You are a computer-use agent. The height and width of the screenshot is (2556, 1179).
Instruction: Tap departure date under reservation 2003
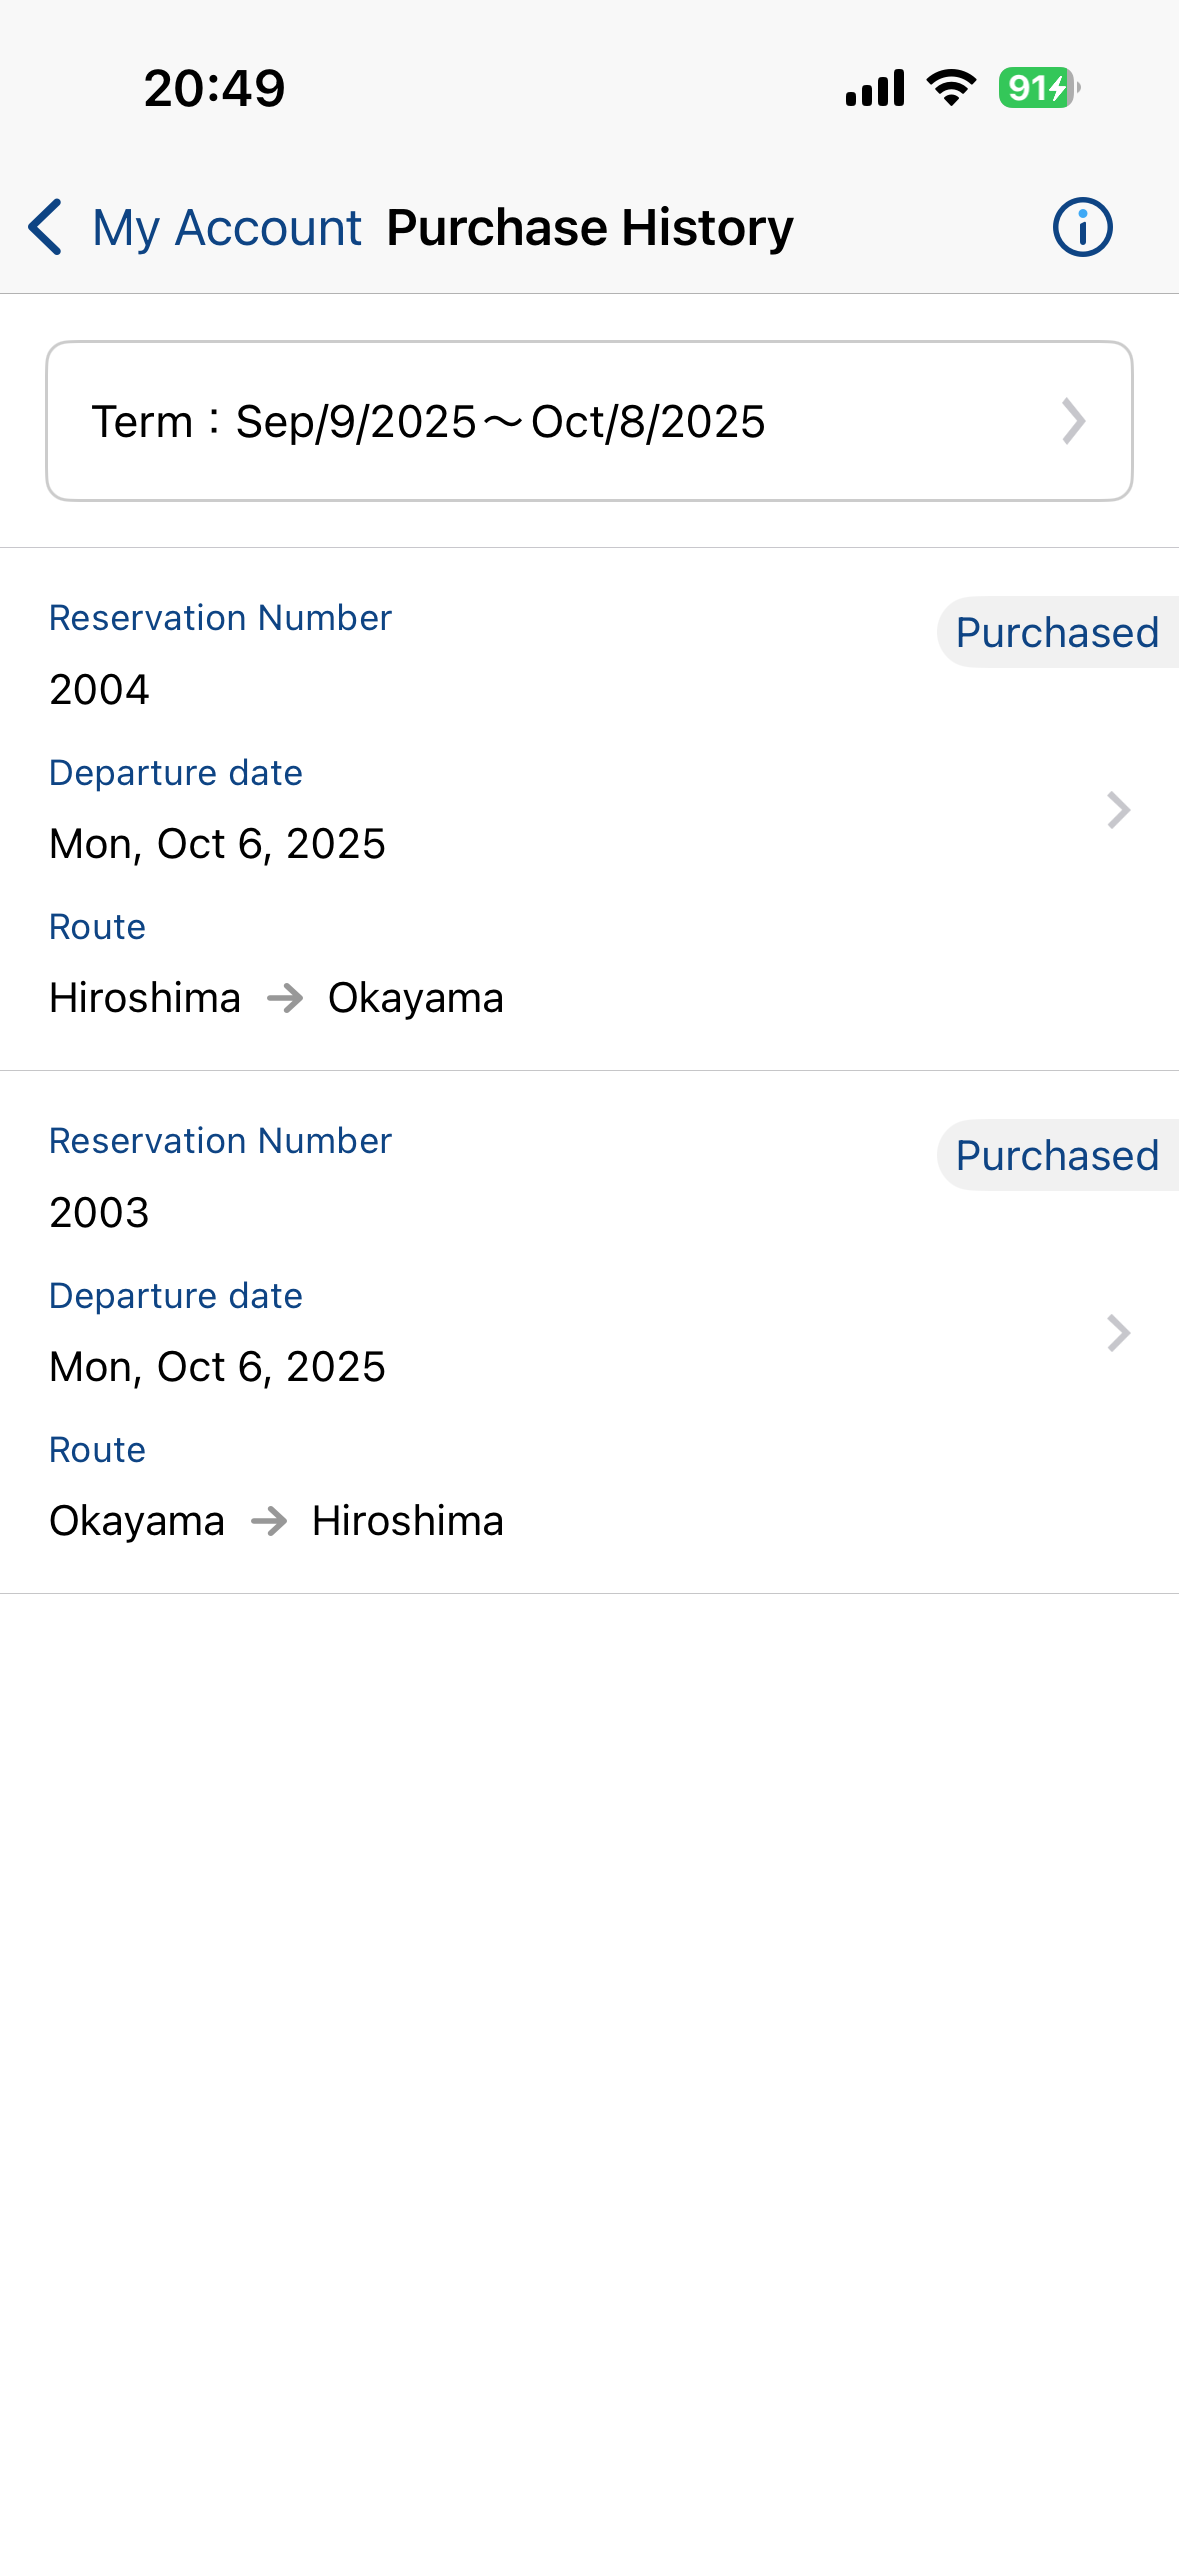pyautogui.click(x=217, y=1367)
